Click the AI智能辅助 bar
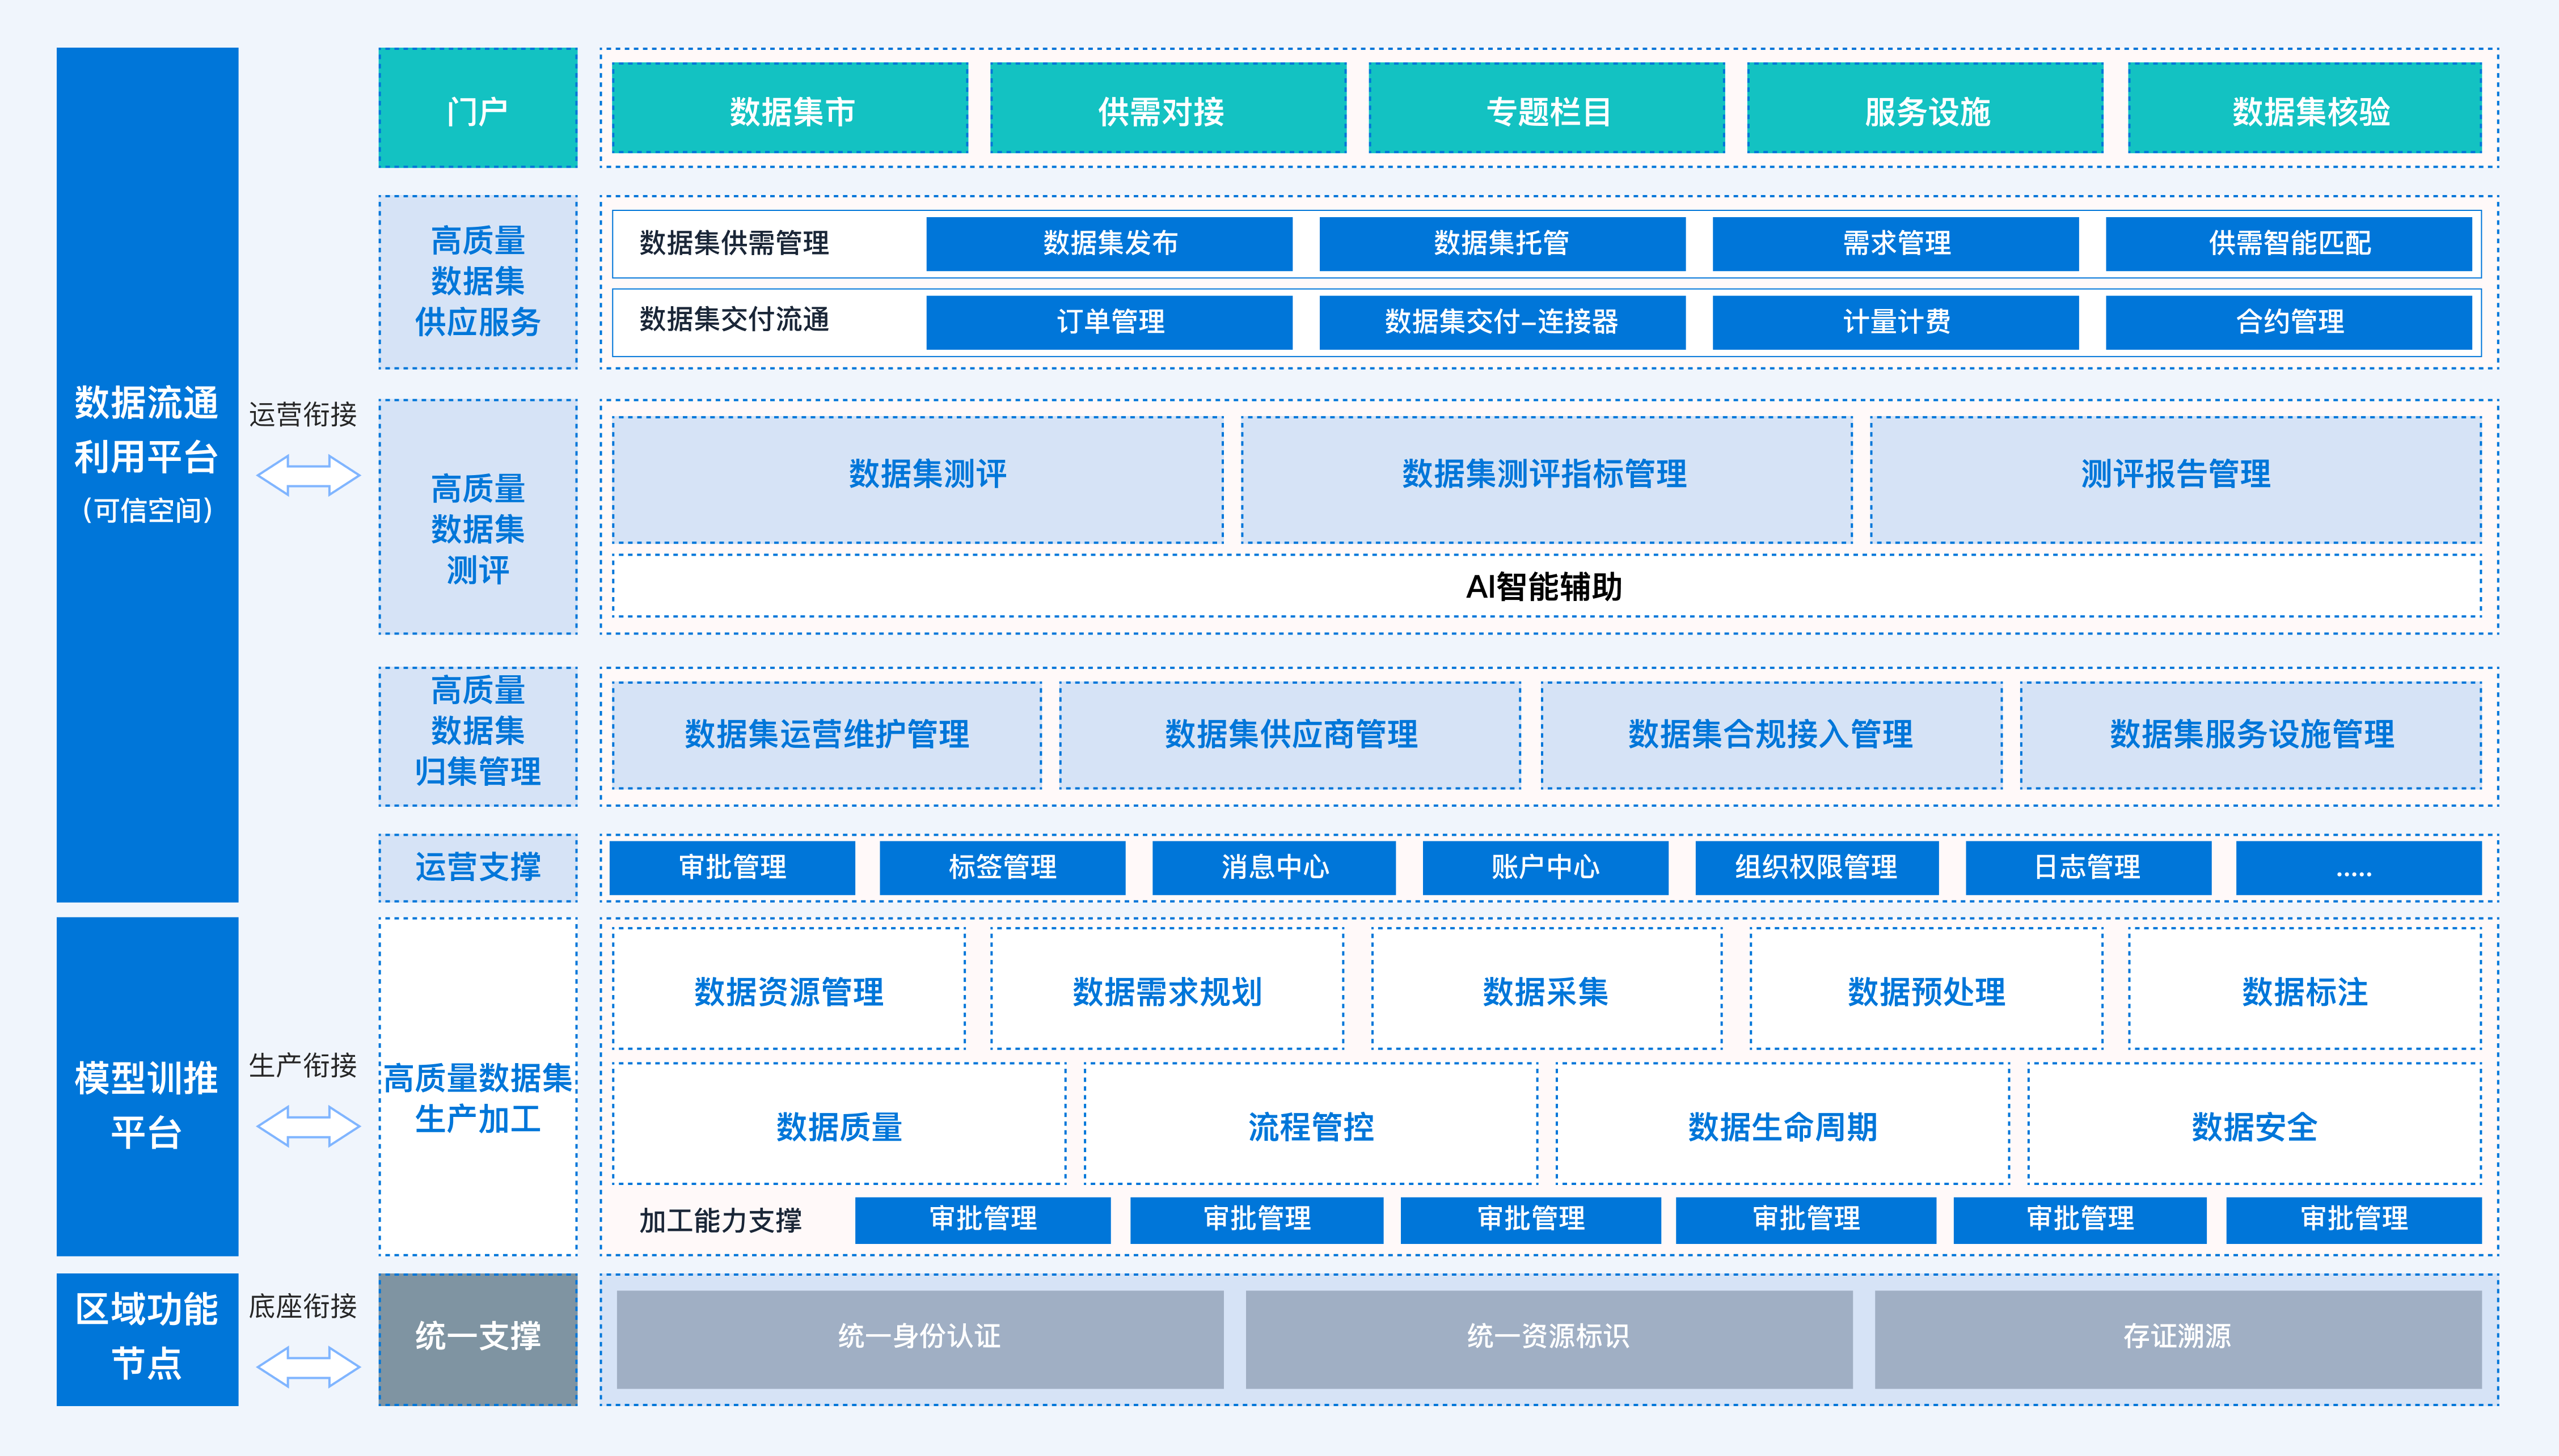 [1546, 586]
